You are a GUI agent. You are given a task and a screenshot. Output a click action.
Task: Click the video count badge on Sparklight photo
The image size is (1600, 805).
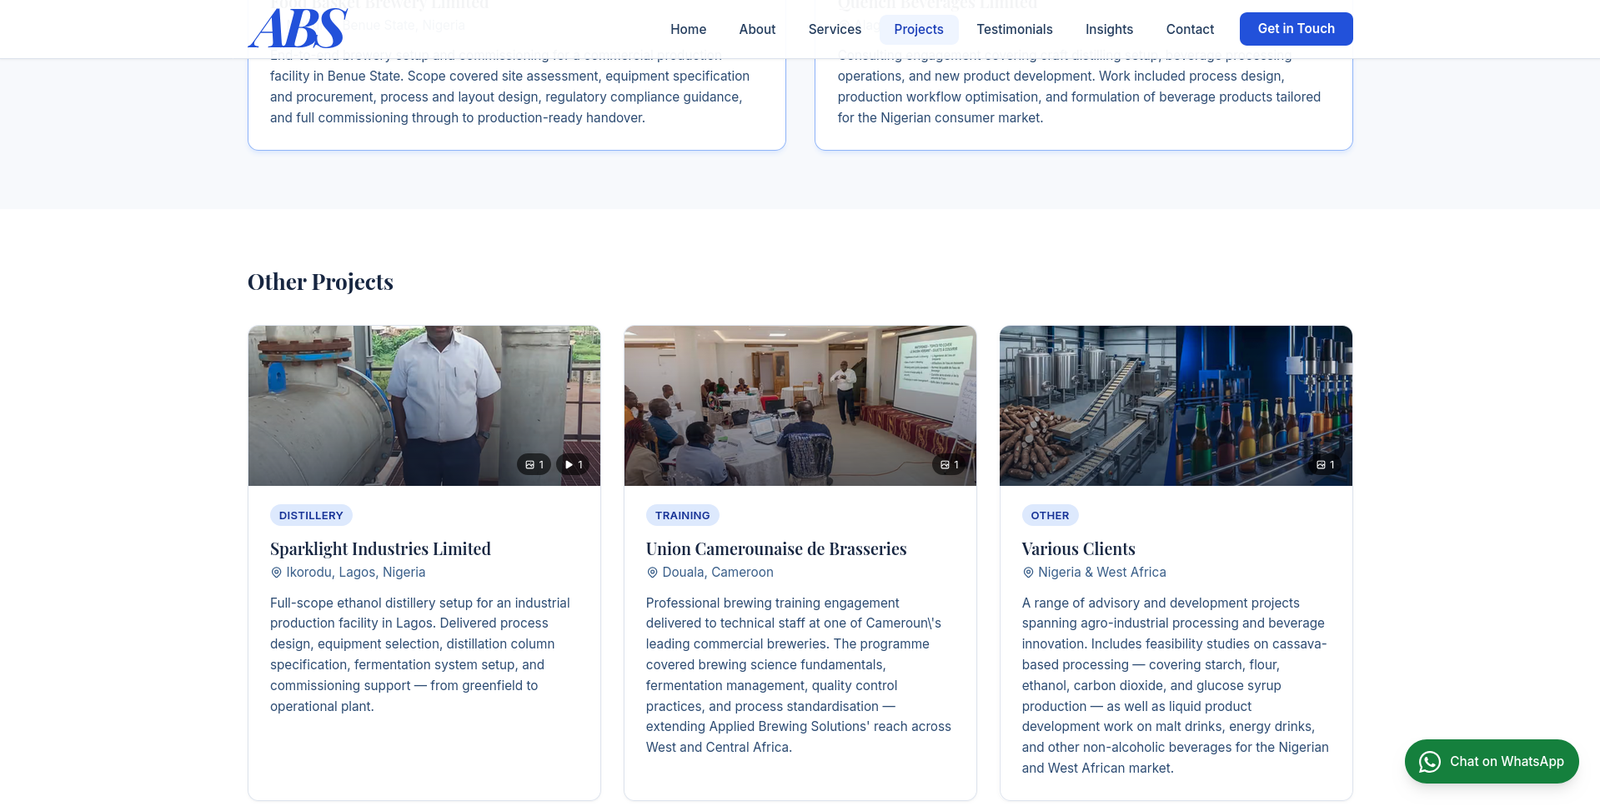573,464
